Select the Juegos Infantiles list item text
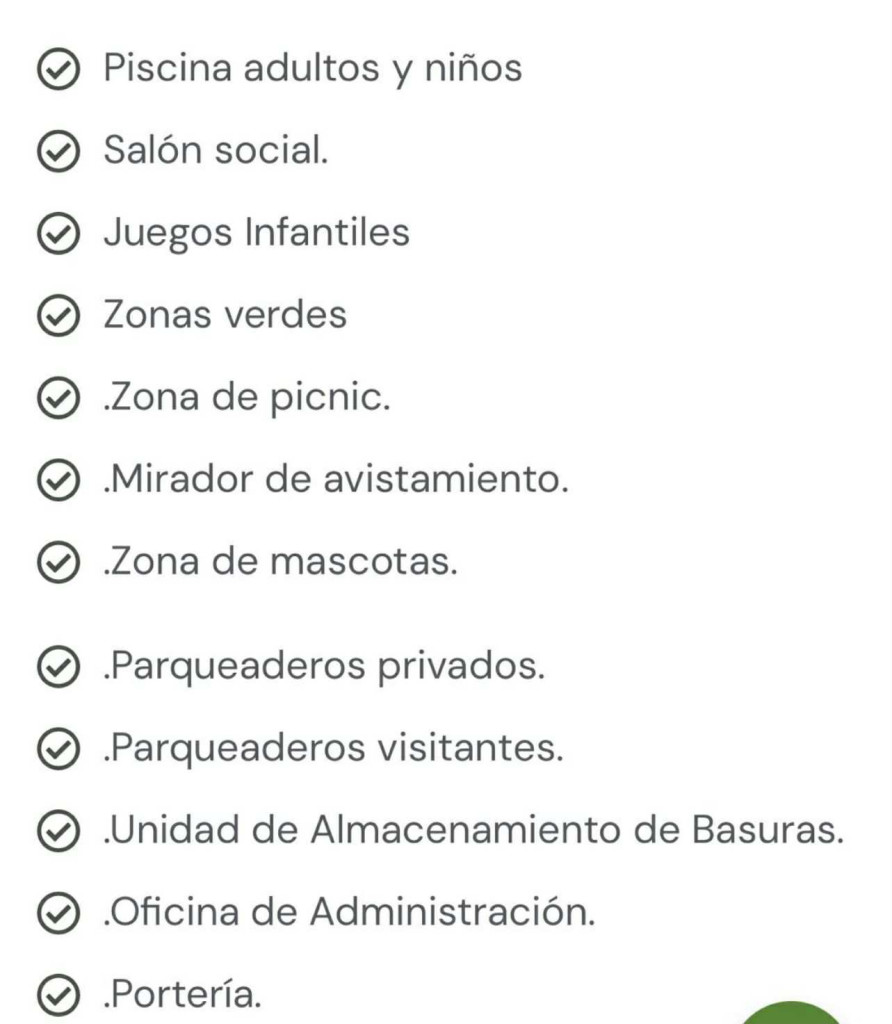This screenshot has height=1024, width=892. pos(256,234)
